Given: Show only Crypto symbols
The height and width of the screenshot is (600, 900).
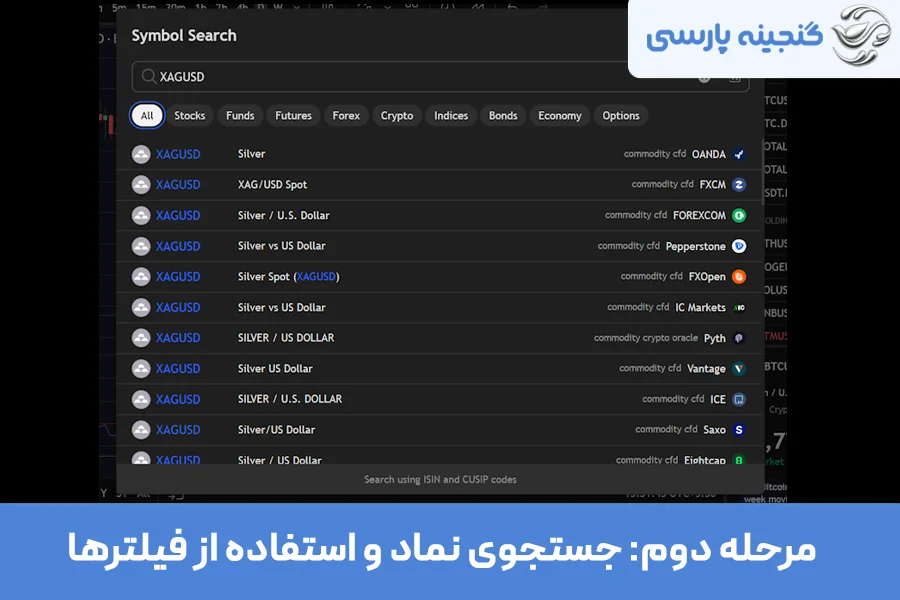Looking at the screenshot, I should [397, 115].
